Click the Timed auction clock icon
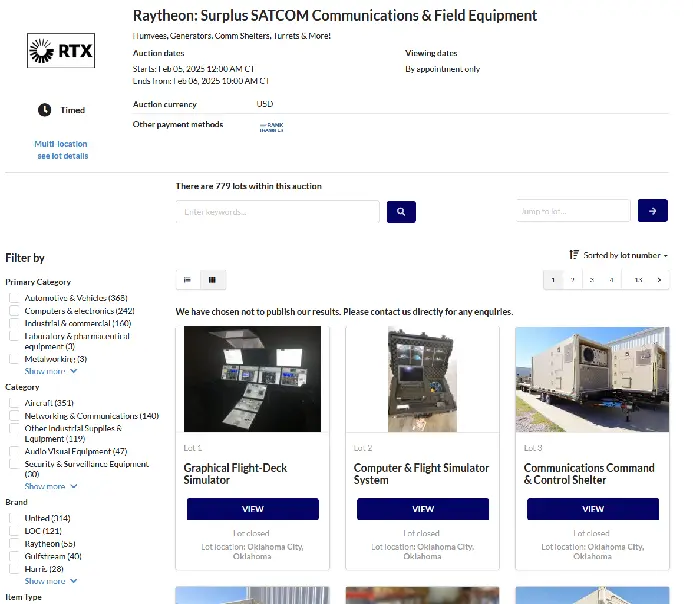Image resolution: width=693 pixels, height=604 pixels. pyautogui.click(x=44, y=110)
